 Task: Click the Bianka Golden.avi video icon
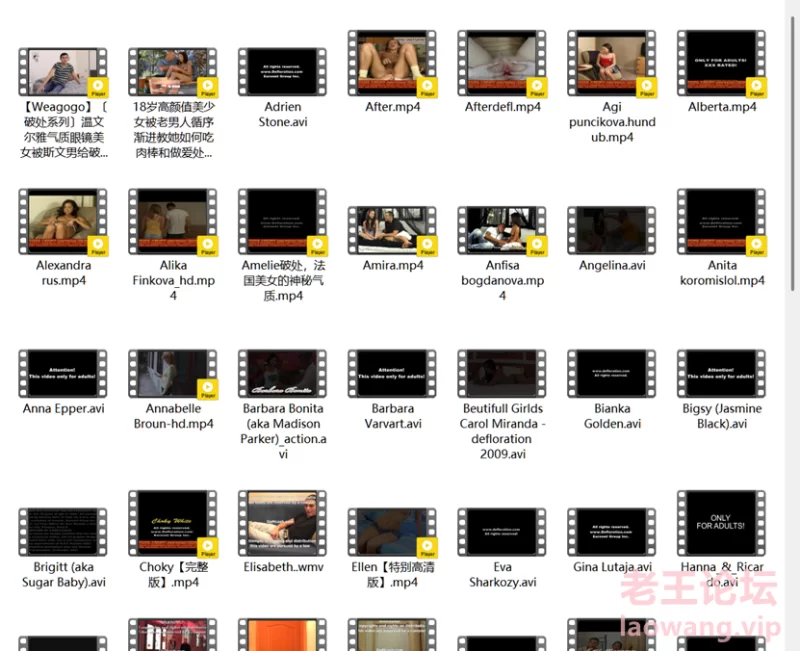point(611,373)
